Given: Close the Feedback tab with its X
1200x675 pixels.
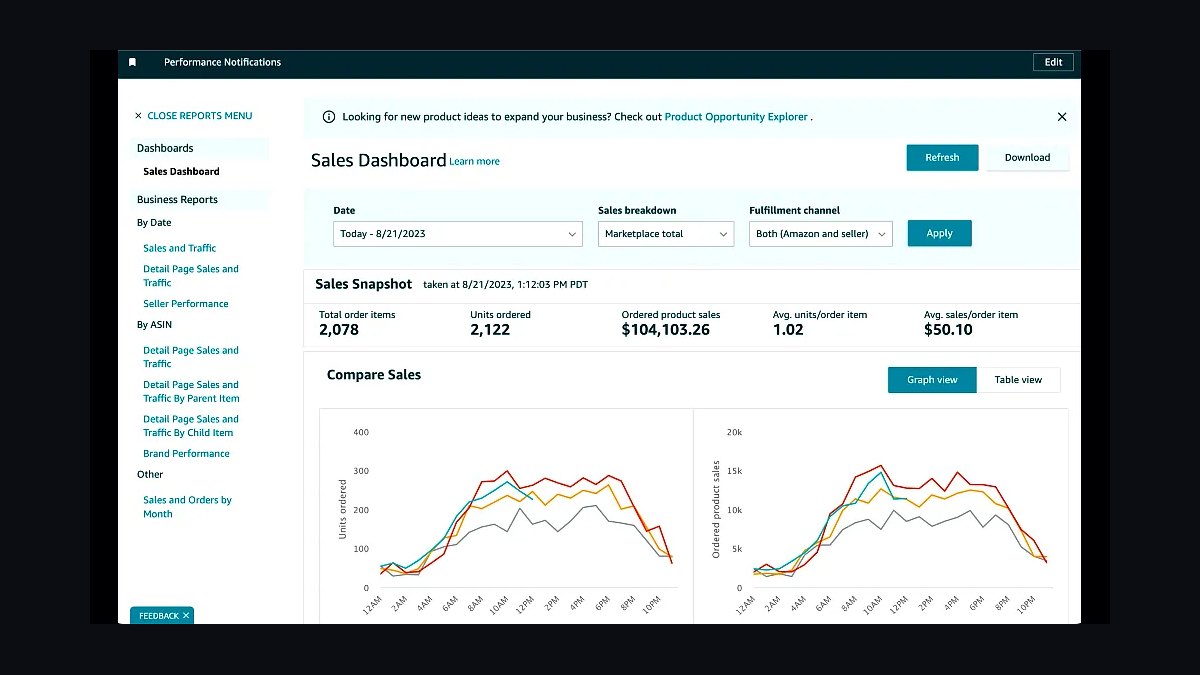Looking at the screenshot, I should 186,616.
